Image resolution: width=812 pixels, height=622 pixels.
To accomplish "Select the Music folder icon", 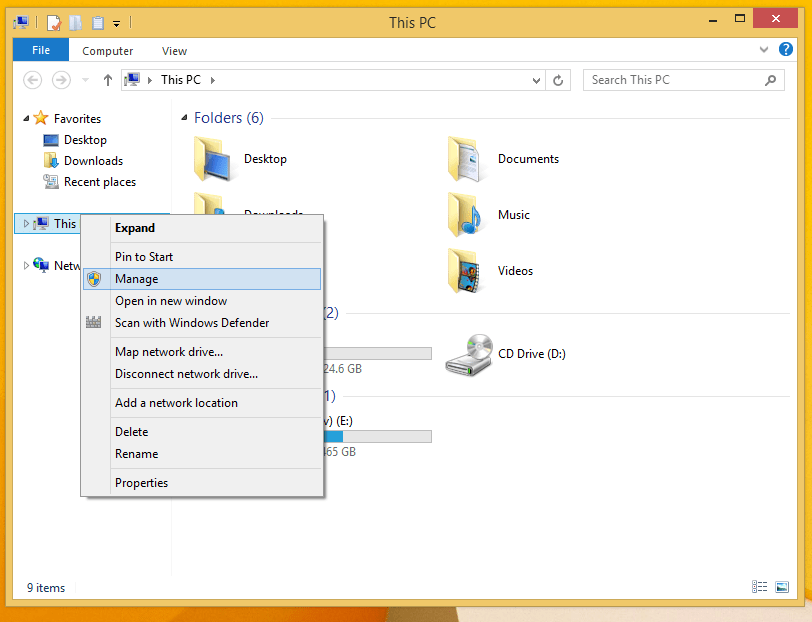I will [467, 215].
